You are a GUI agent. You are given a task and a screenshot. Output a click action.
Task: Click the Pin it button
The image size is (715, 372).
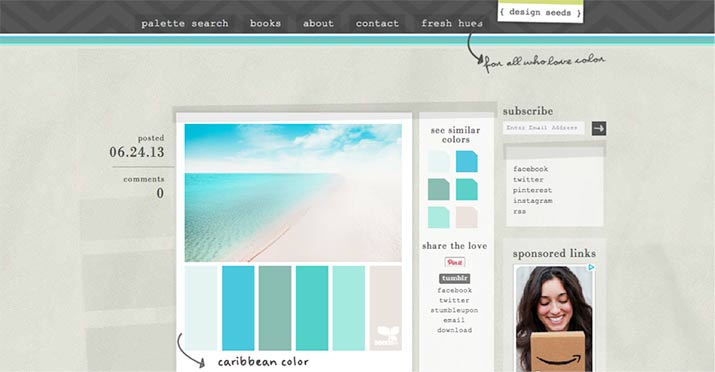[x=455, y=263]
